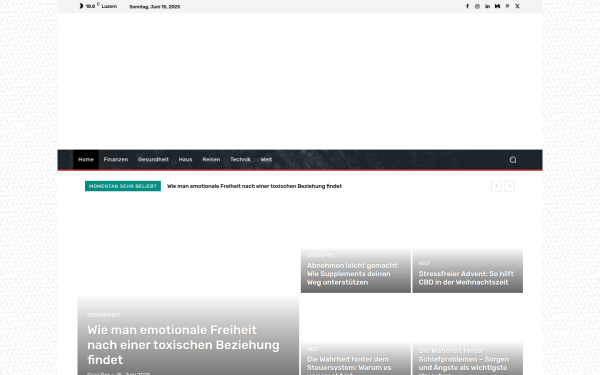Open article 'Stressfreier Advent' about CBD
Image resolution: width=600 pixels, height=375 pixels.
click(x=466, y=278)
